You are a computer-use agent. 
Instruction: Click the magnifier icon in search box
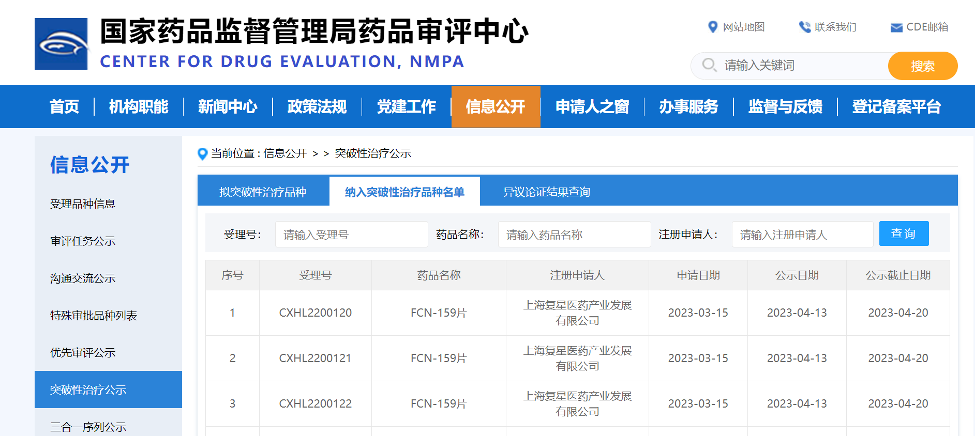(709, 66)
